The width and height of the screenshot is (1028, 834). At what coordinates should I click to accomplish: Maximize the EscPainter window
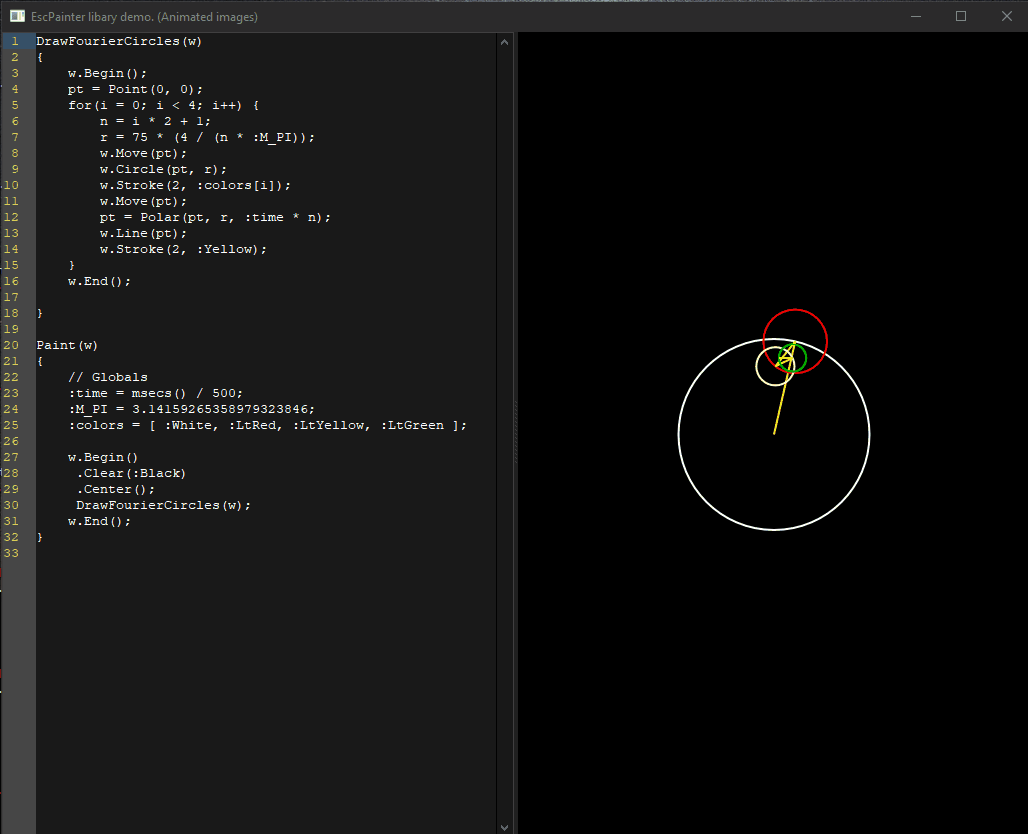coord(961,16)
